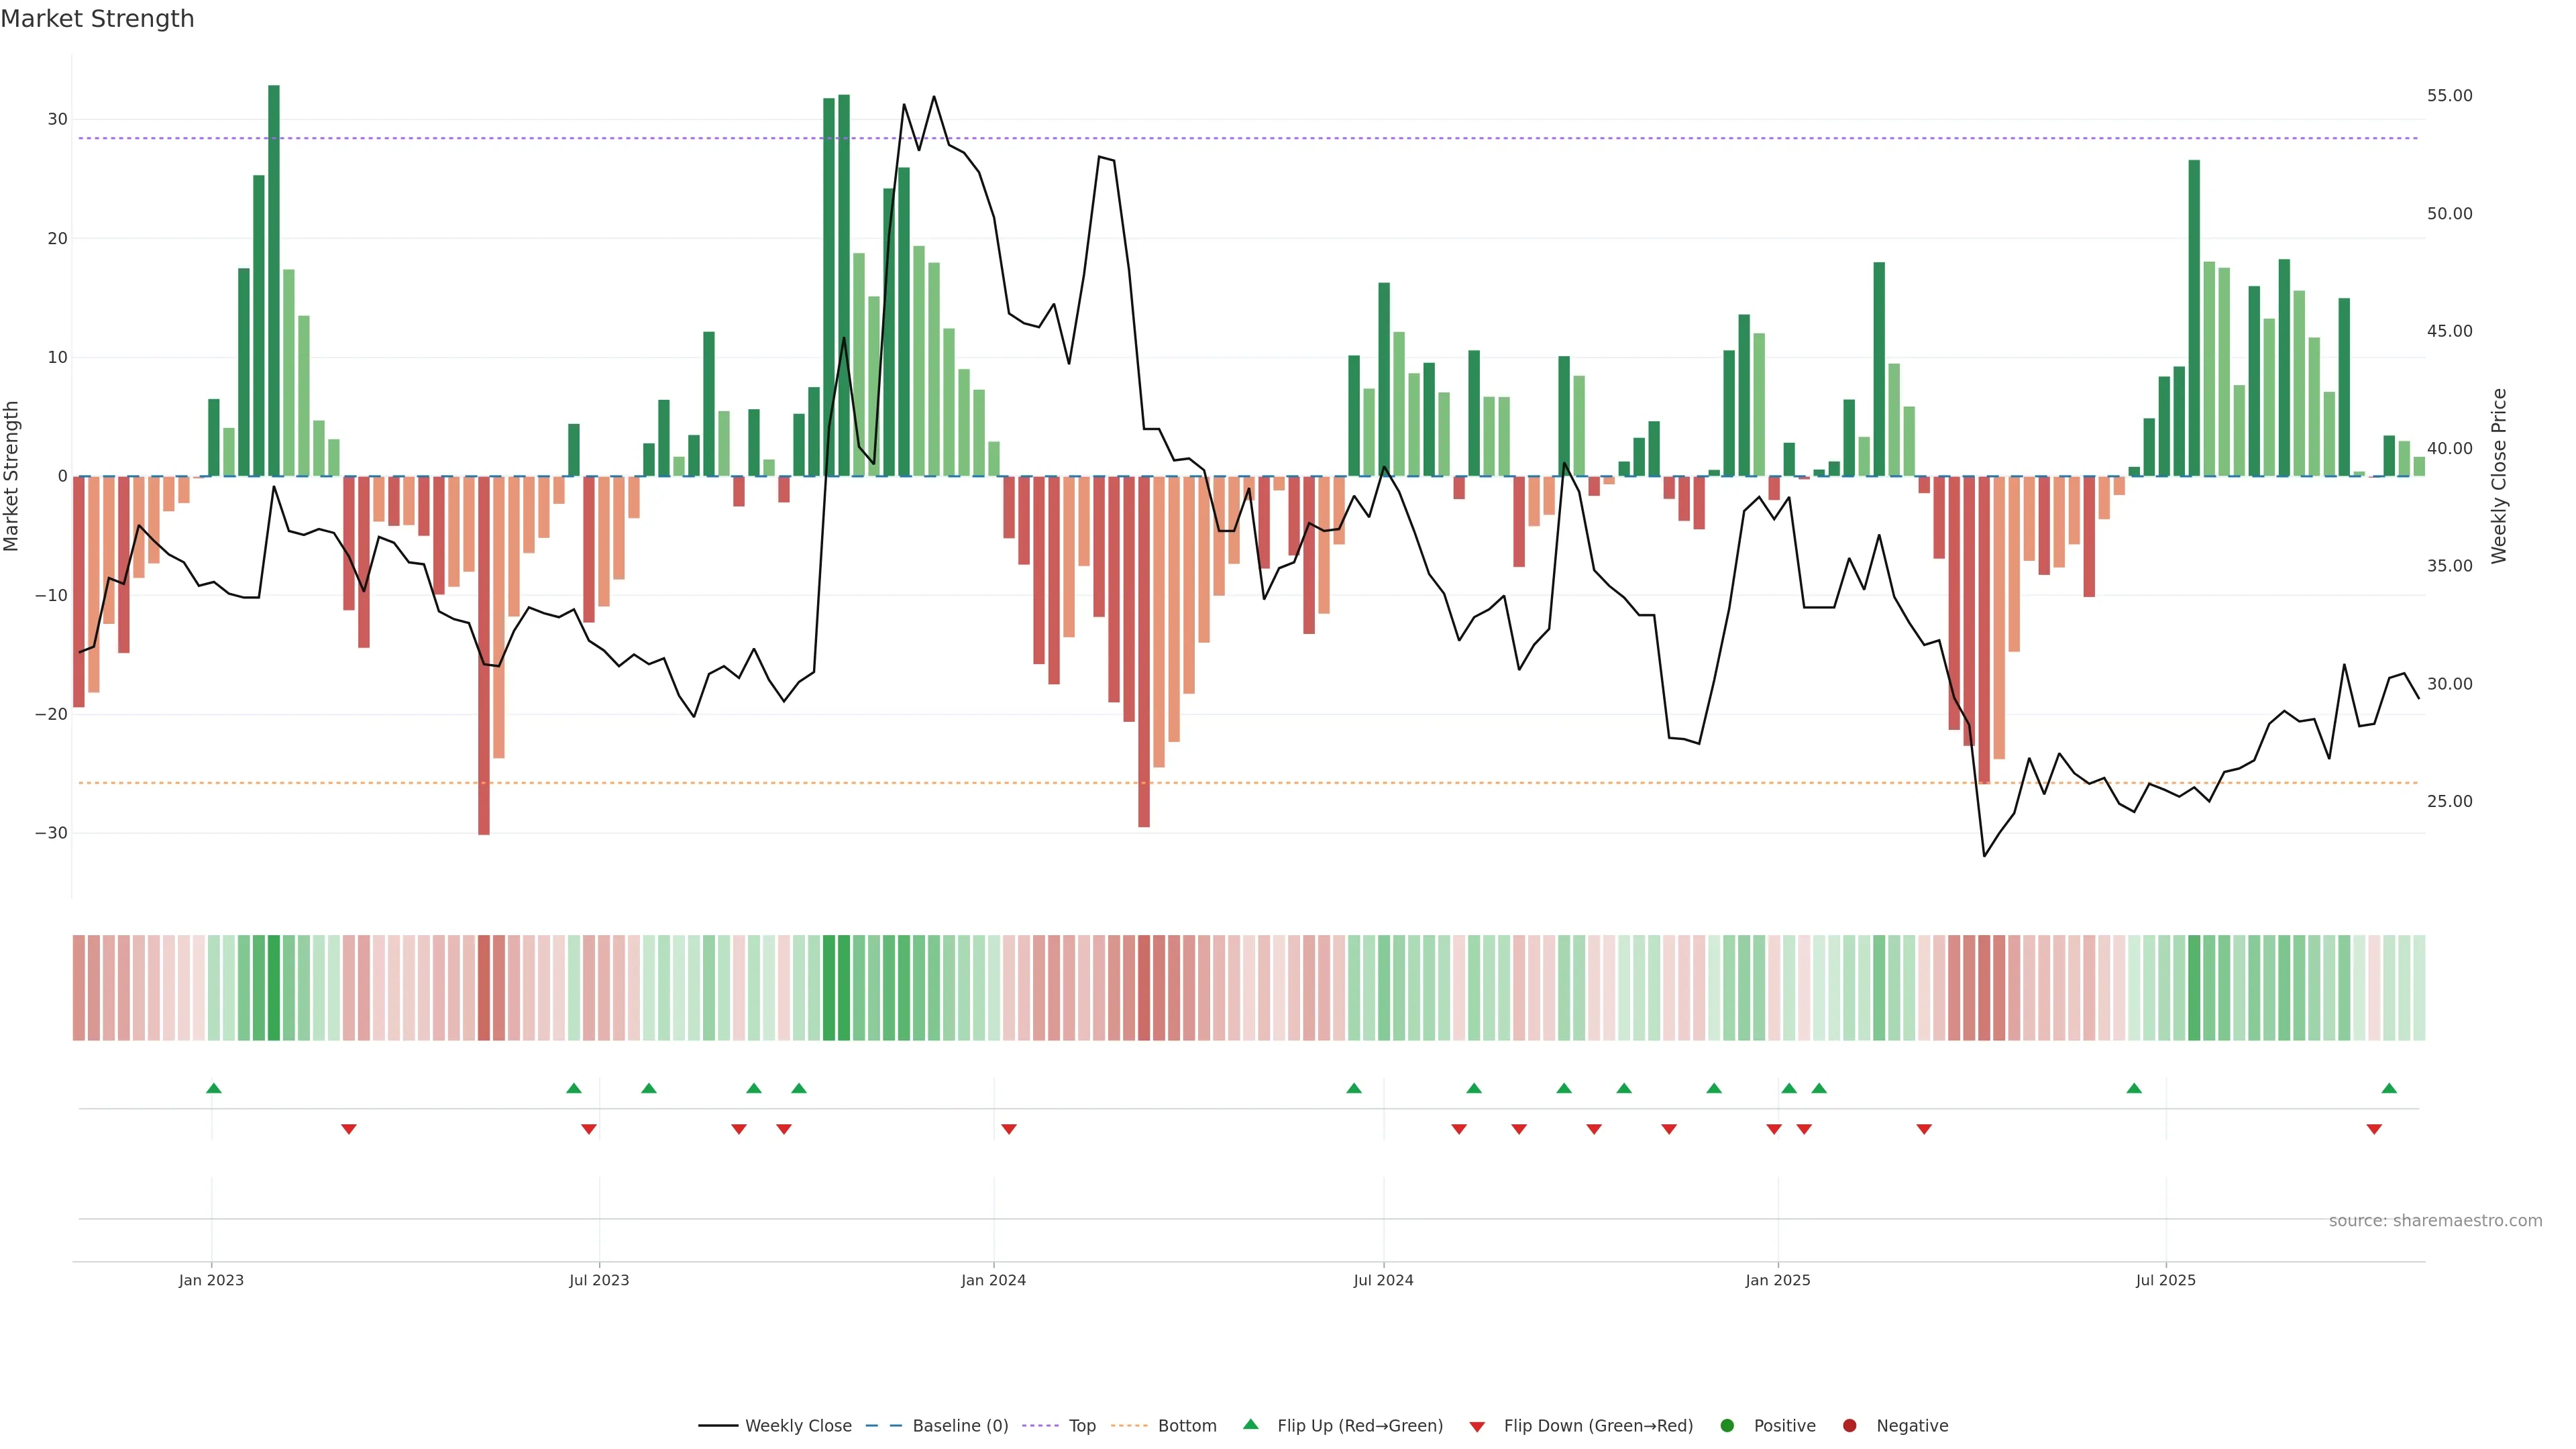
Task: Click the tallest green bar in early 2023
Action: click(x=274, y=280)
